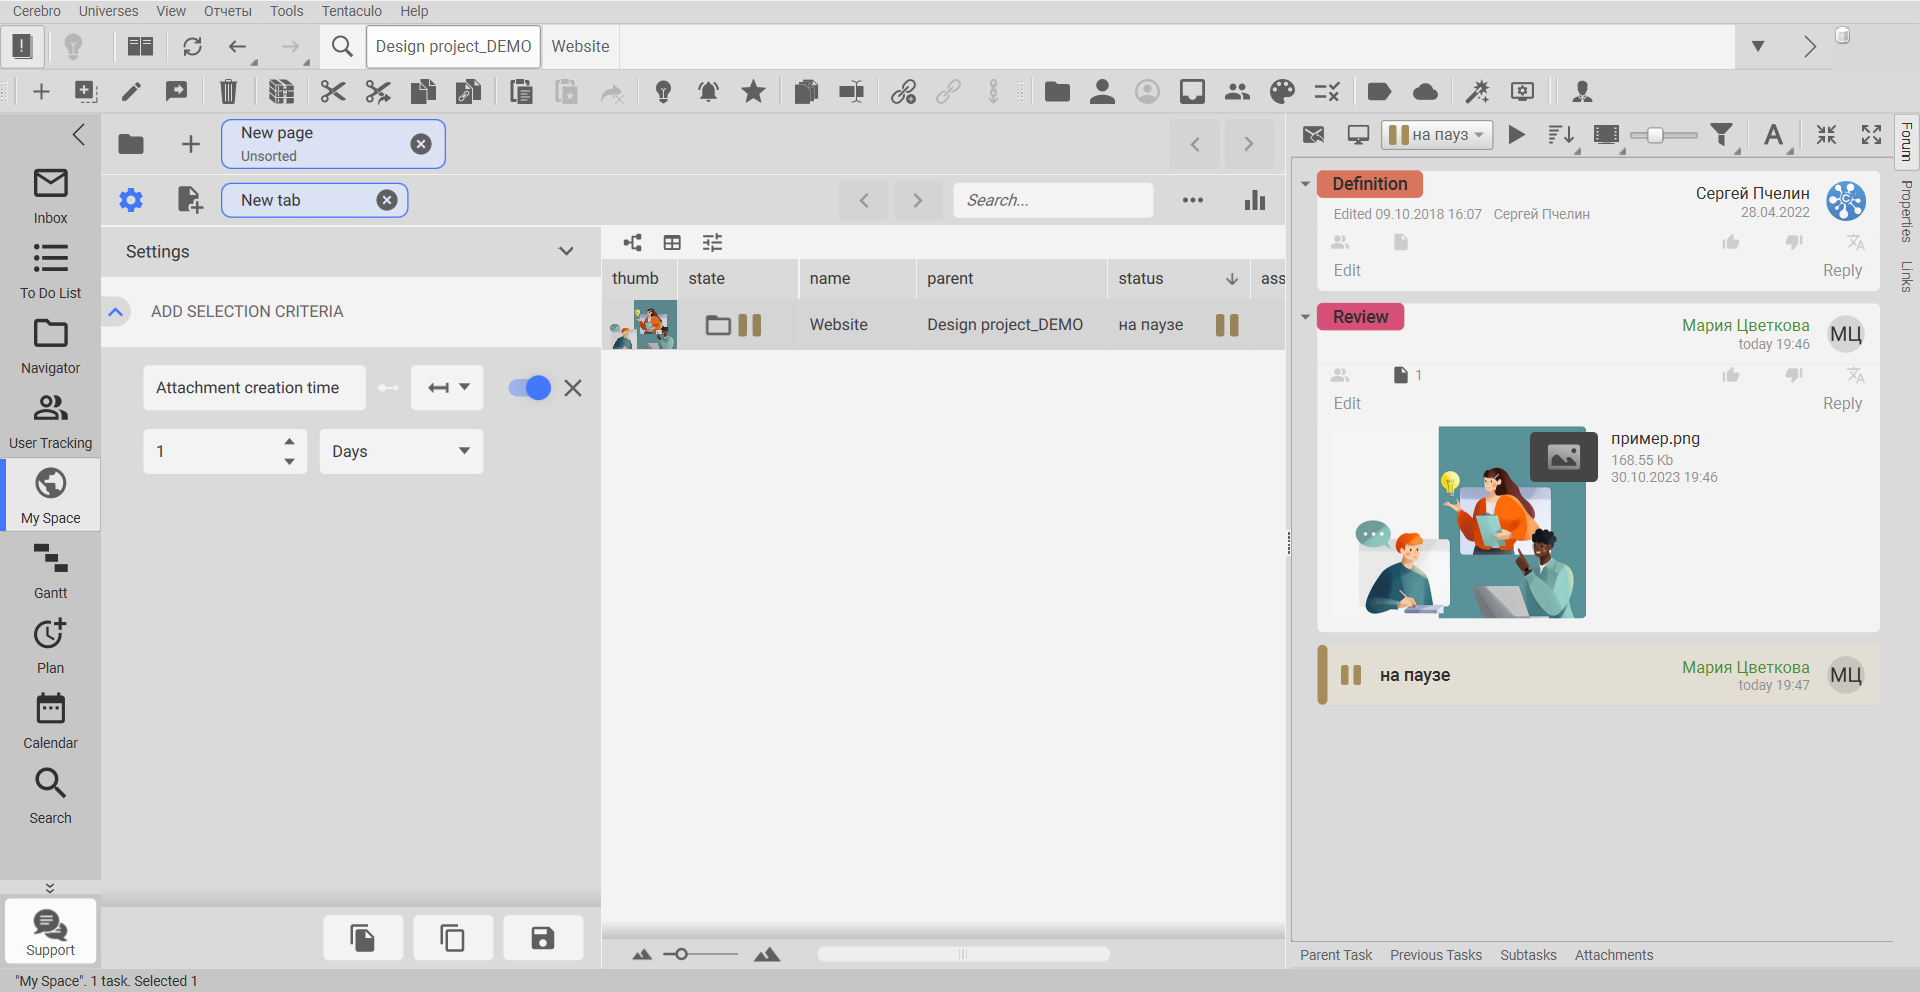The width and height of the screenshot is (1920, 992).
Task: Open tab settings gear icon
Action: [x=131, y=200]
